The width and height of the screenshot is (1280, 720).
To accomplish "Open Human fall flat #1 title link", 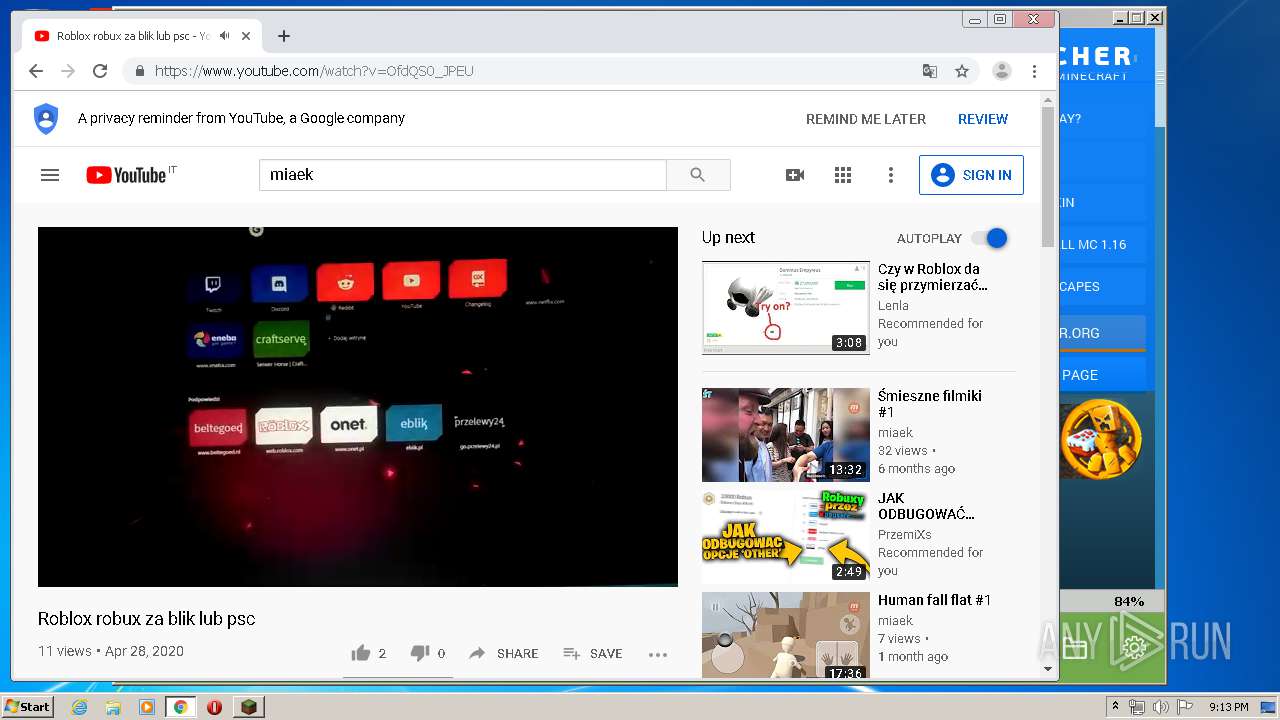I will click(934, 600).
